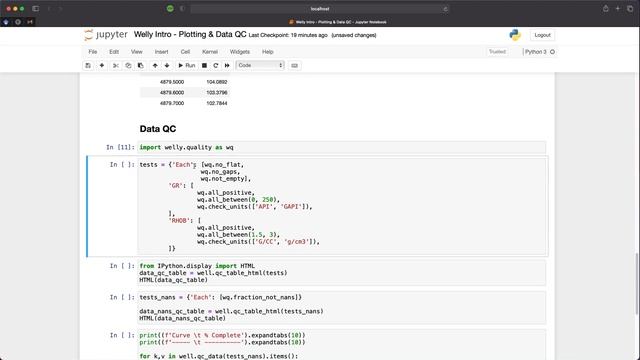Paste cells below icon in toolbar
The width and height of the screenshot is (640, 360).
tap(141, 65)
